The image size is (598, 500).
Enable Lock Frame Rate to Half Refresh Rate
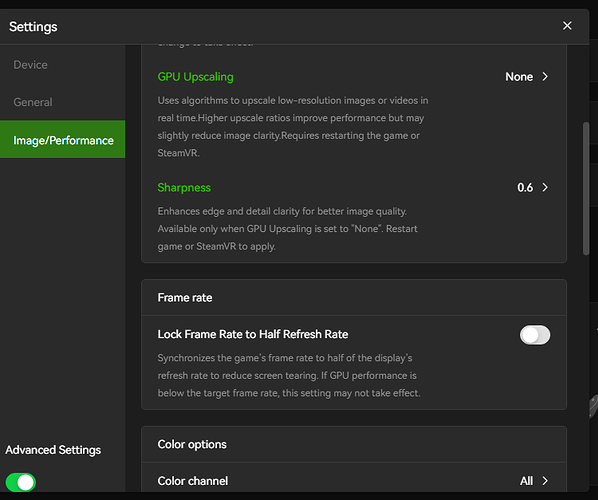(535, 335)
